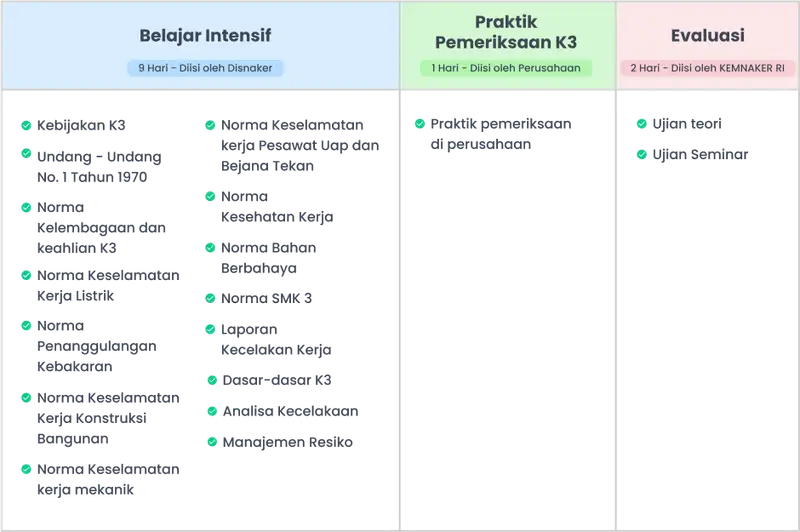800x532 pixels.
Task: Click the green check icon in the Praktik Pemeriksaan K3 panel
Action: click(420, 124)
